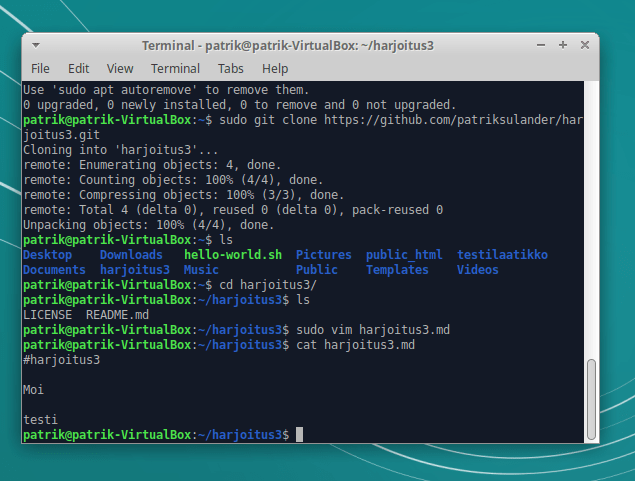Maximize the Terminal window using plus icon
Viewport: 635px width, 481px height.
pyautogui.click(x=563, y=46)
